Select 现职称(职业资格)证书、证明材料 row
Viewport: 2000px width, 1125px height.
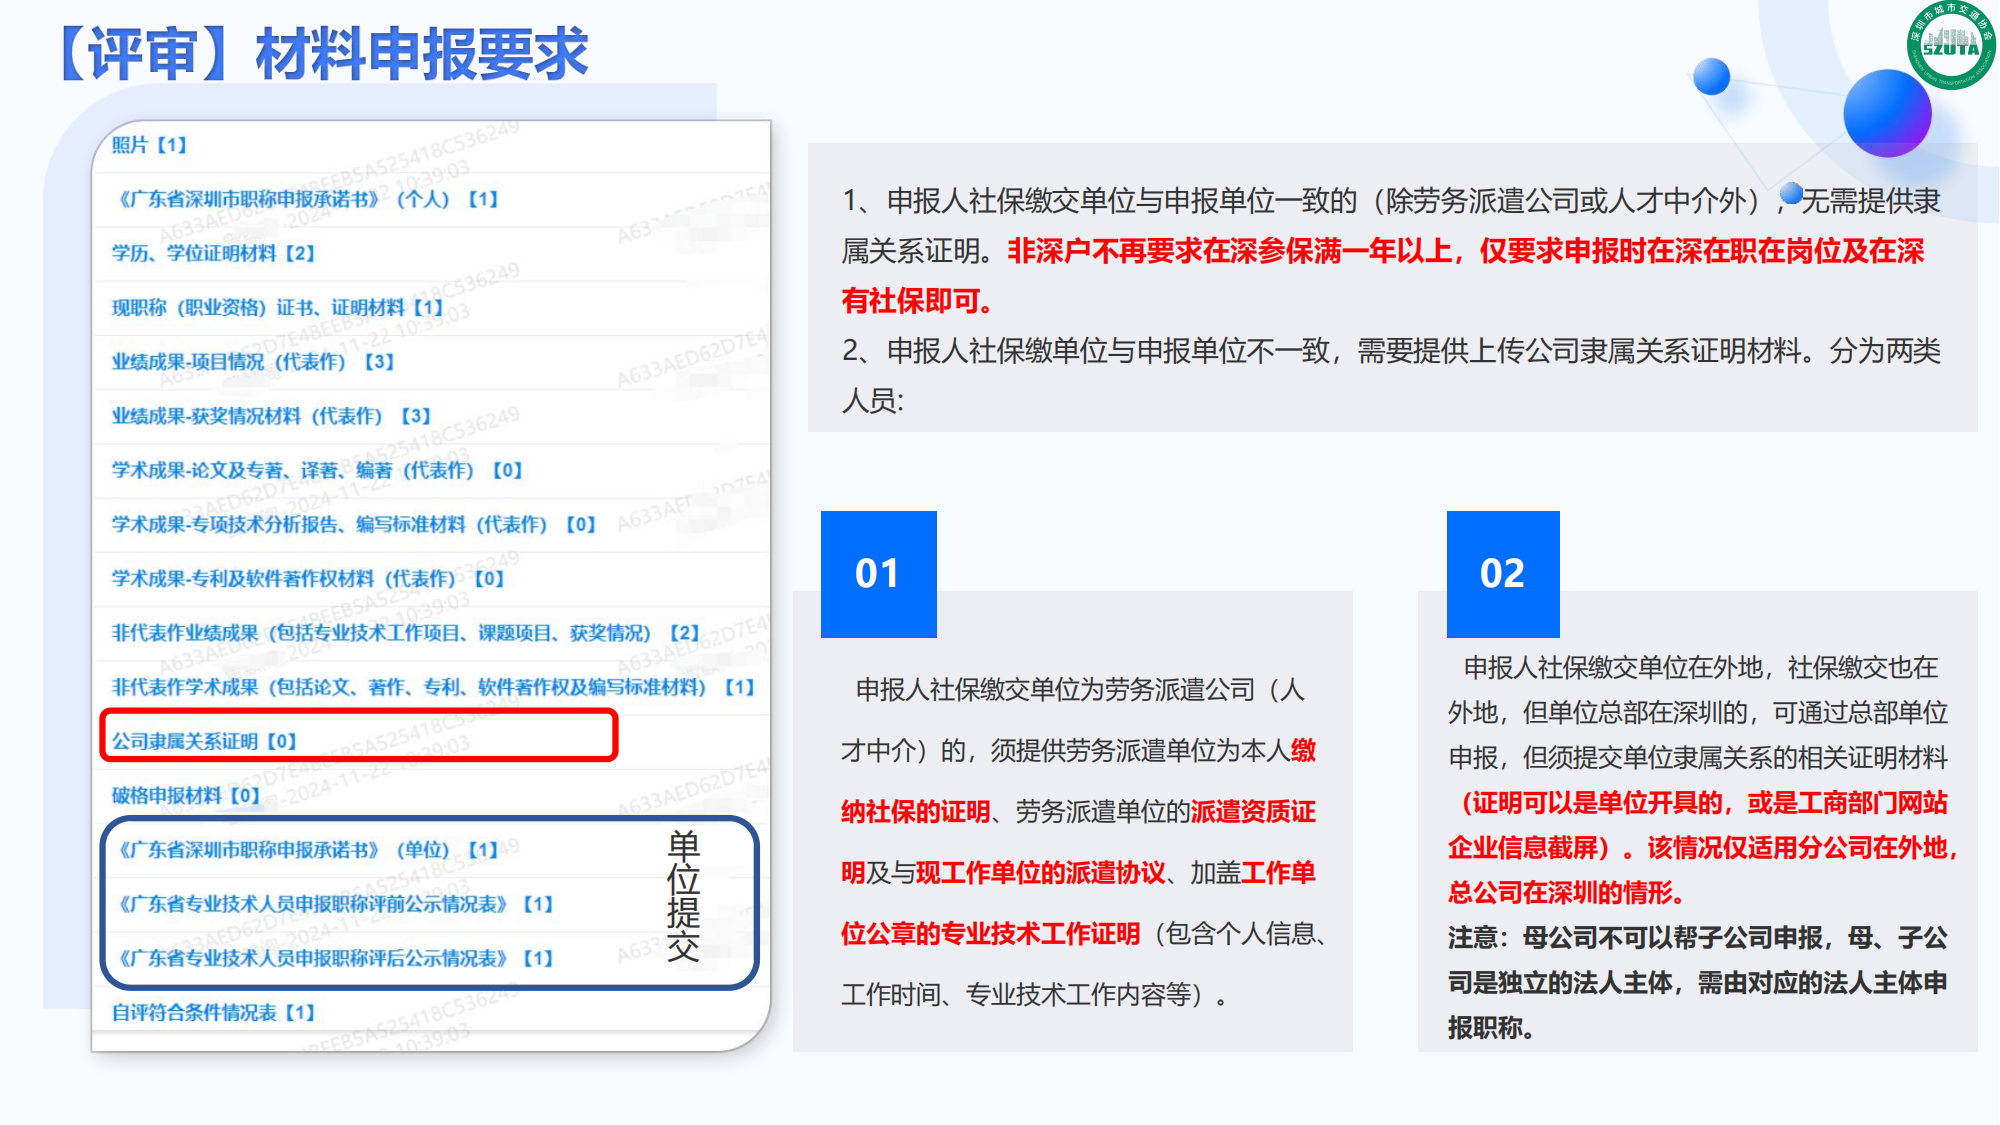click(x=277, y=307)
